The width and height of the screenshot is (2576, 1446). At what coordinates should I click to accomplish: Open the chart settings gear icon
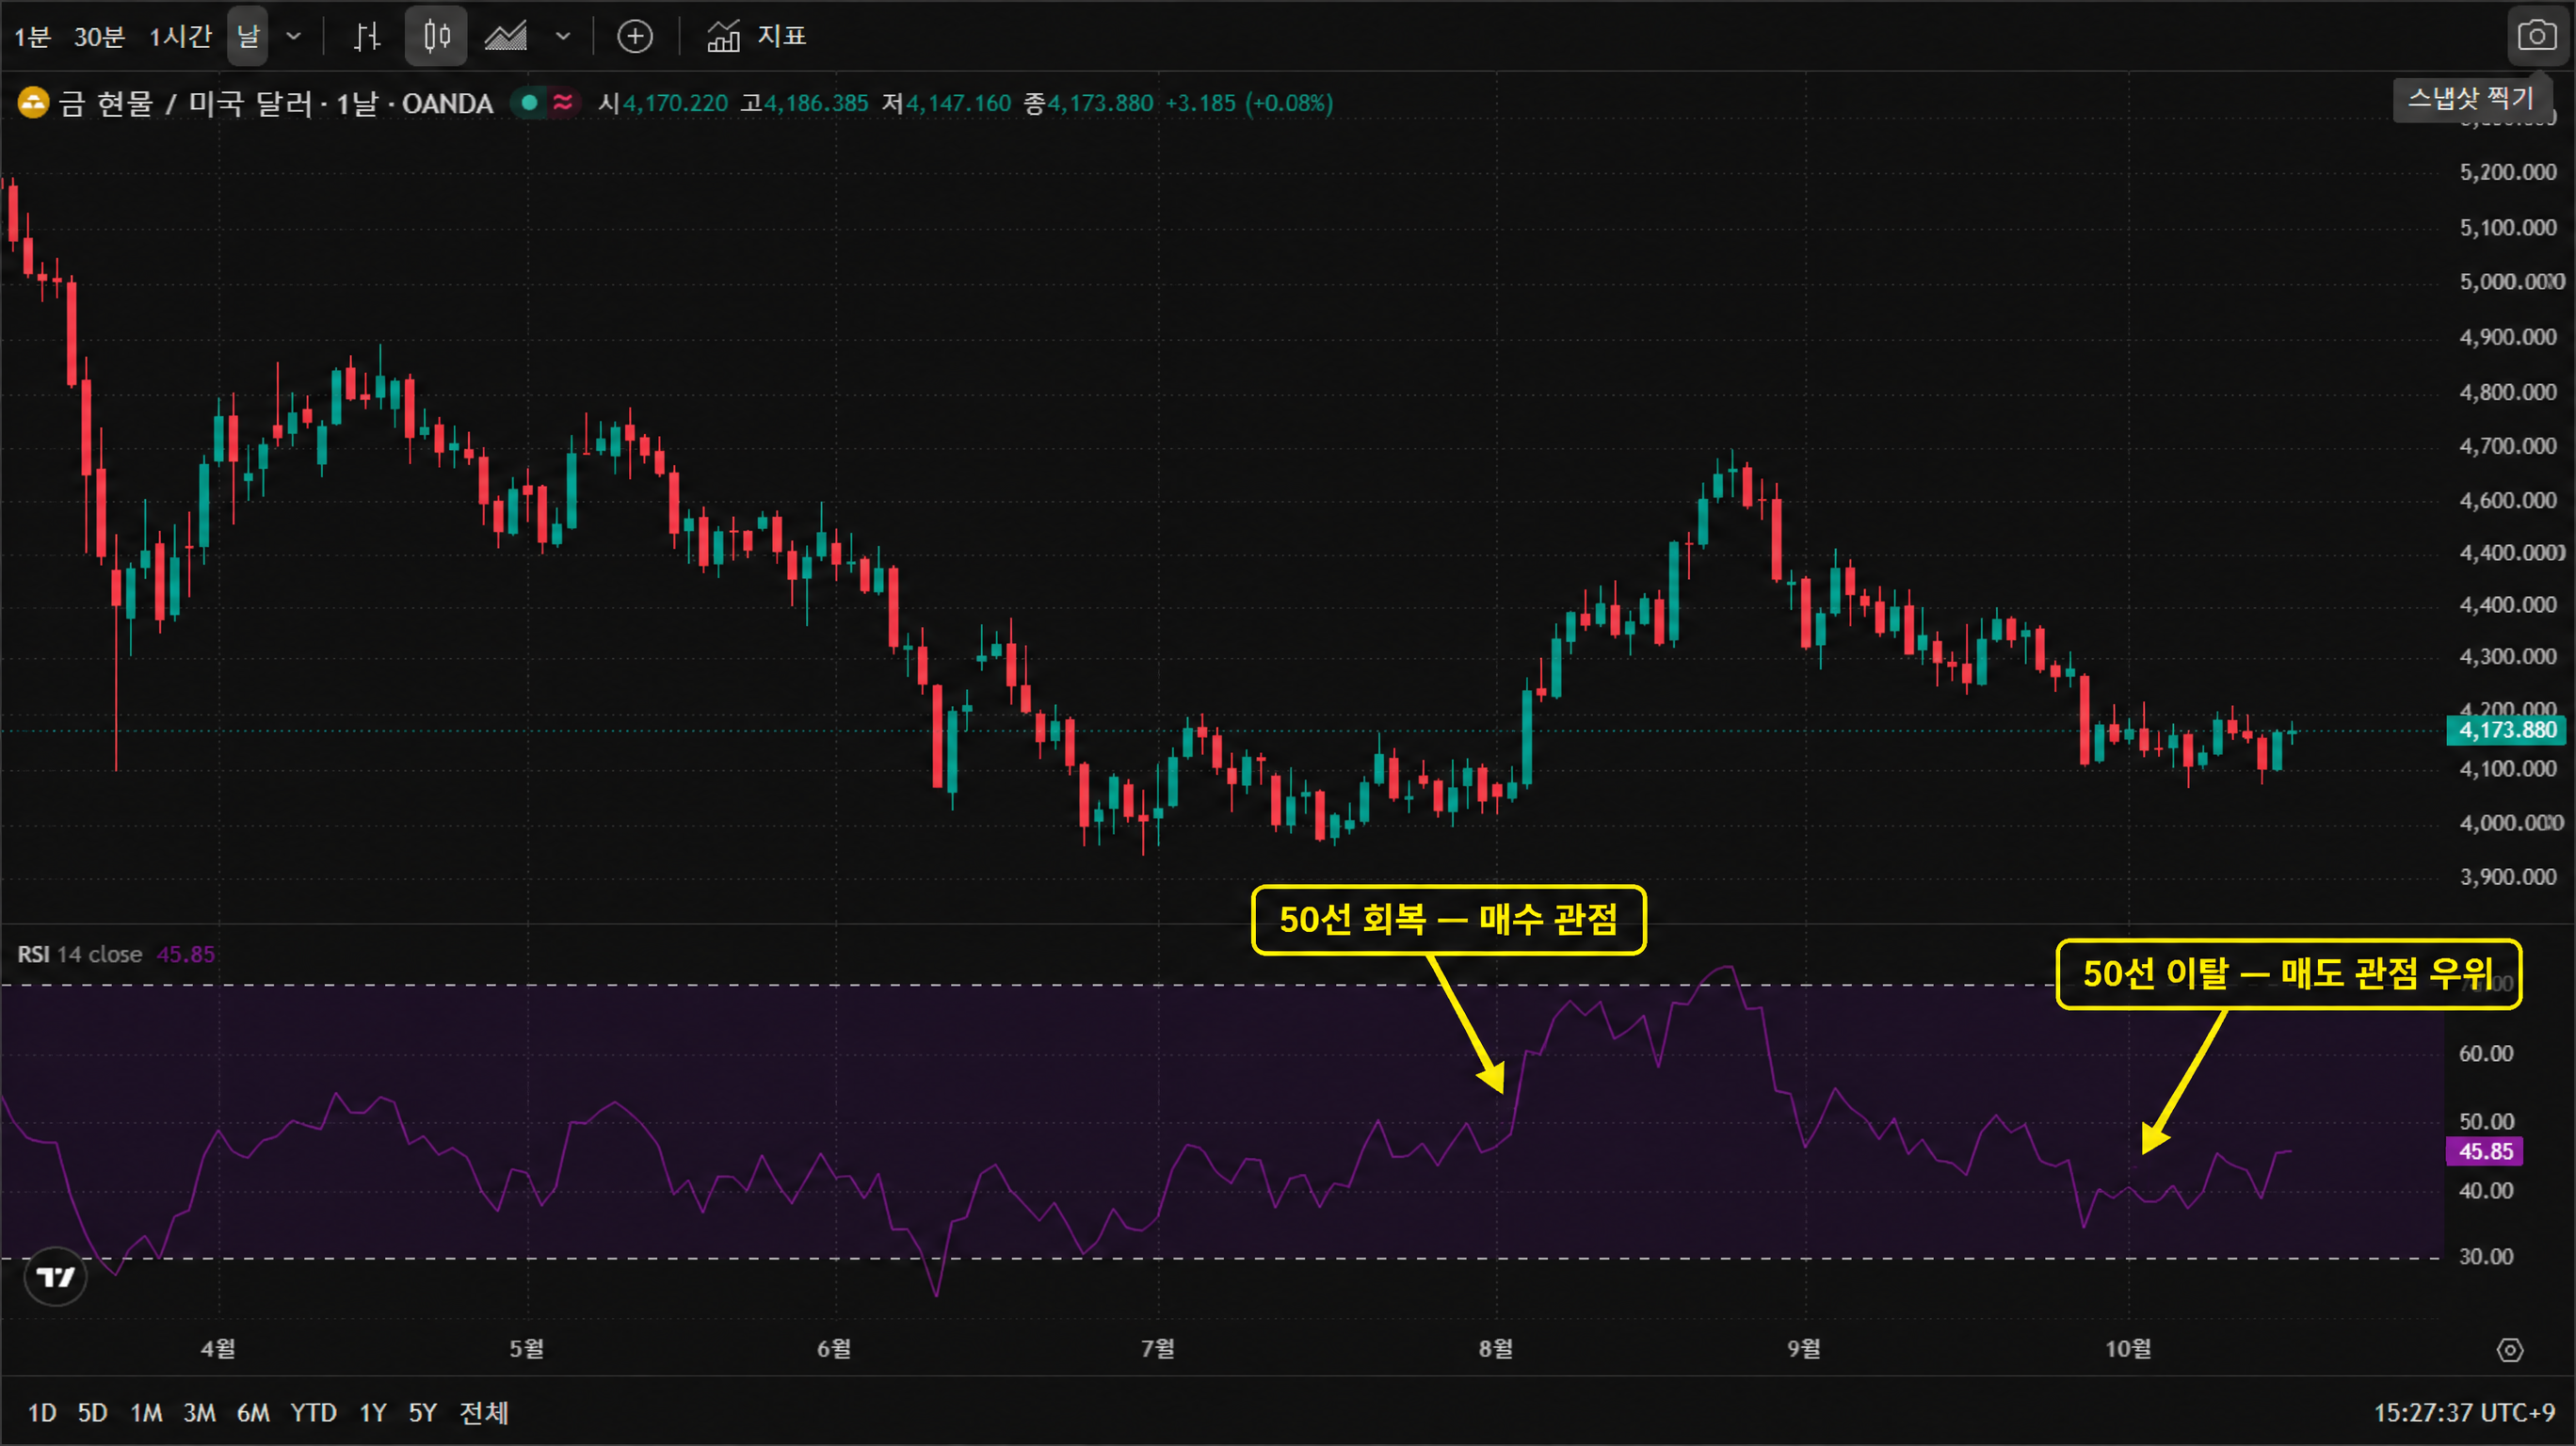(x=2510, y=1350)
